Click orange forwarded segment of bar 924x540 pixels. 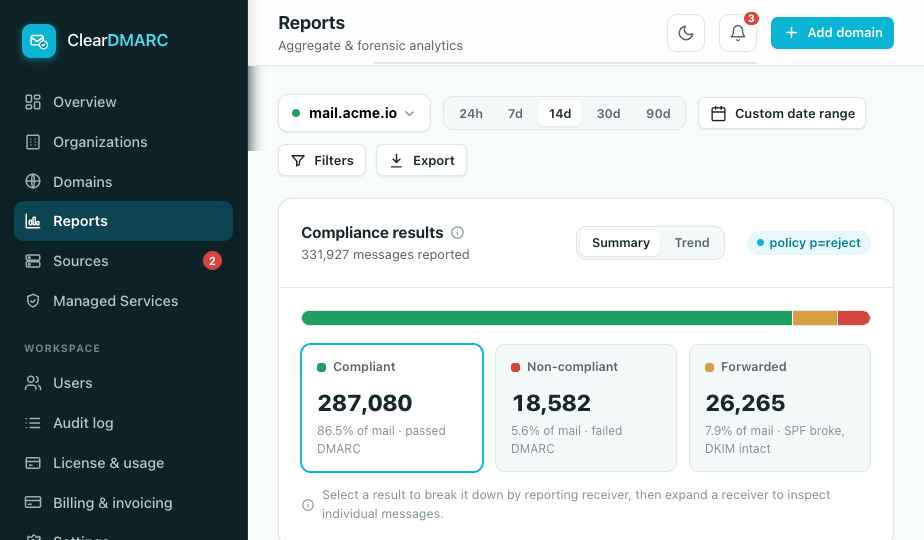click(815, 318)
